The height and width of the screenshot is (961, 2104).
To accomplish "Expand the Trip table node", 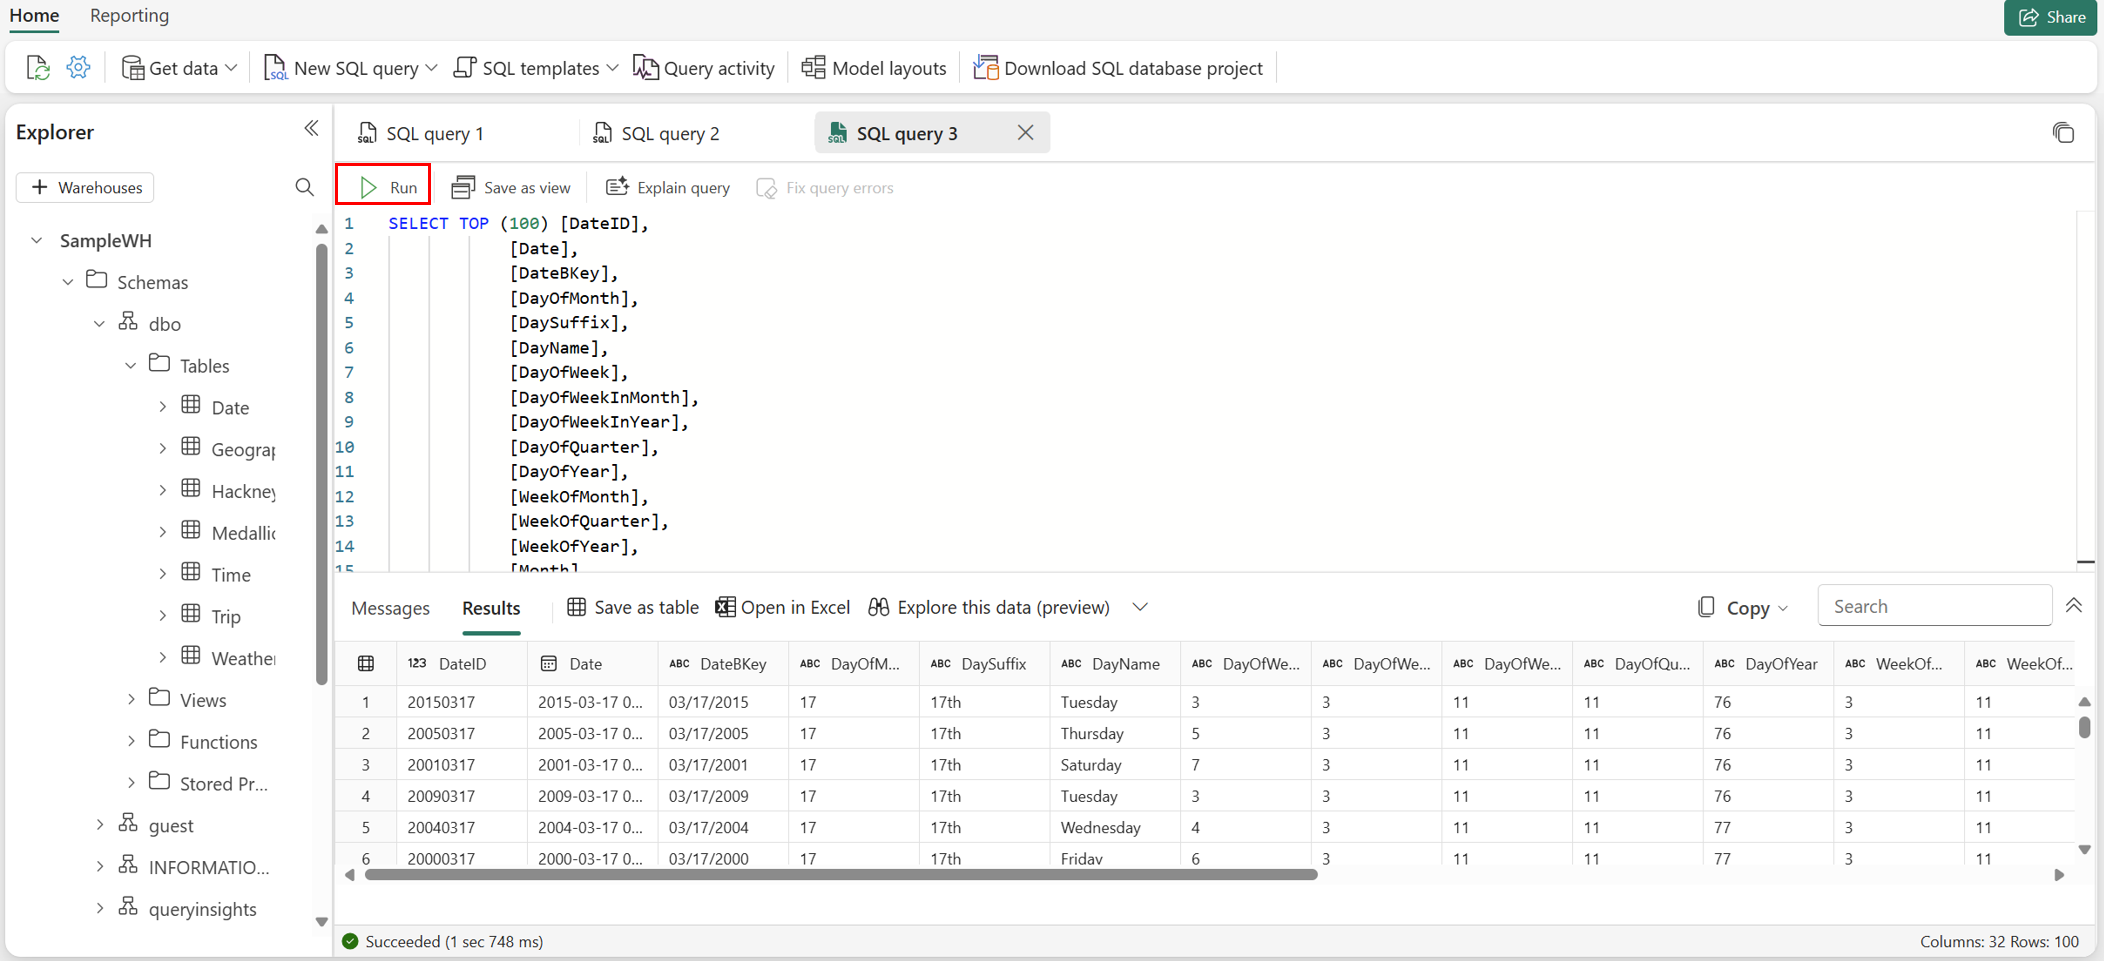I will pyautogui.click(x=162, y=616).
